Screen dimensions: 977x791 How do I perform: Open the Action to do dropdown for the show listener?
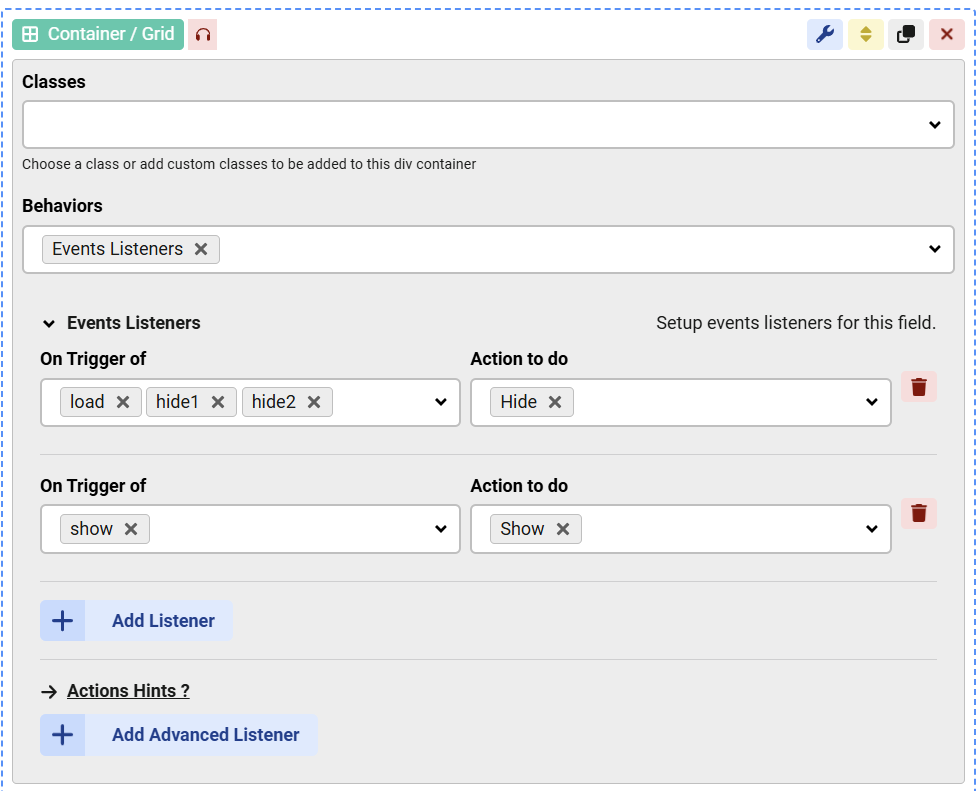tap(870, 529)
